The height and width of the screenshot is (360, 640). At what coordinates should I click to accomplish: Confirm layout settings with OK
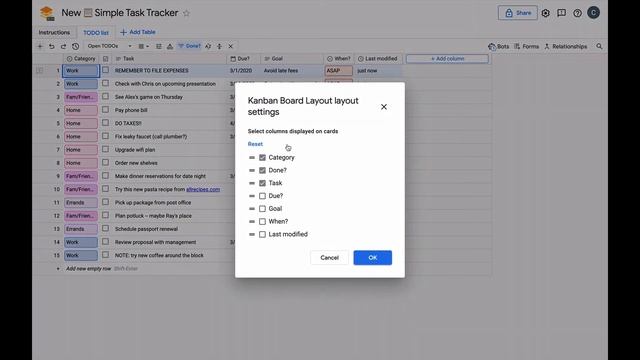tap(373, 258)
